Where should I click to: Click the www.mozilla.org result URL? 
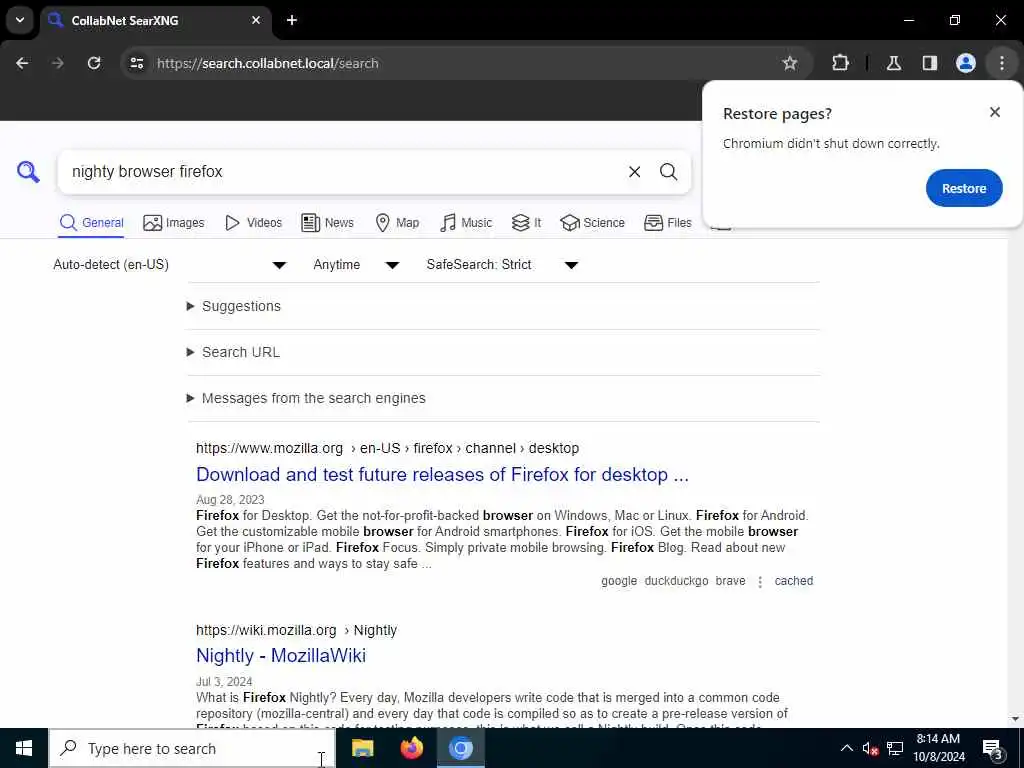tap(387, 448)
